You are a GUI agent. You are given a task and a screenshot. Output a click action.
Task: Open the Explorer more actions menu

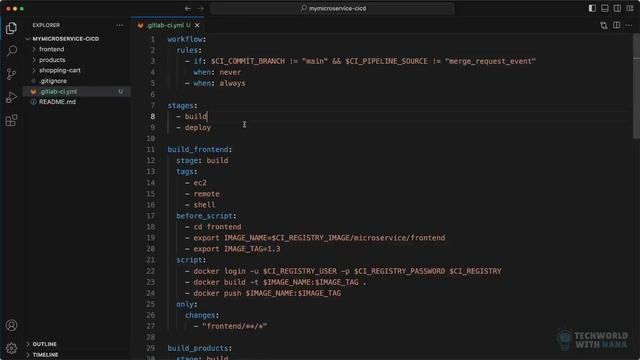[120, 25]
